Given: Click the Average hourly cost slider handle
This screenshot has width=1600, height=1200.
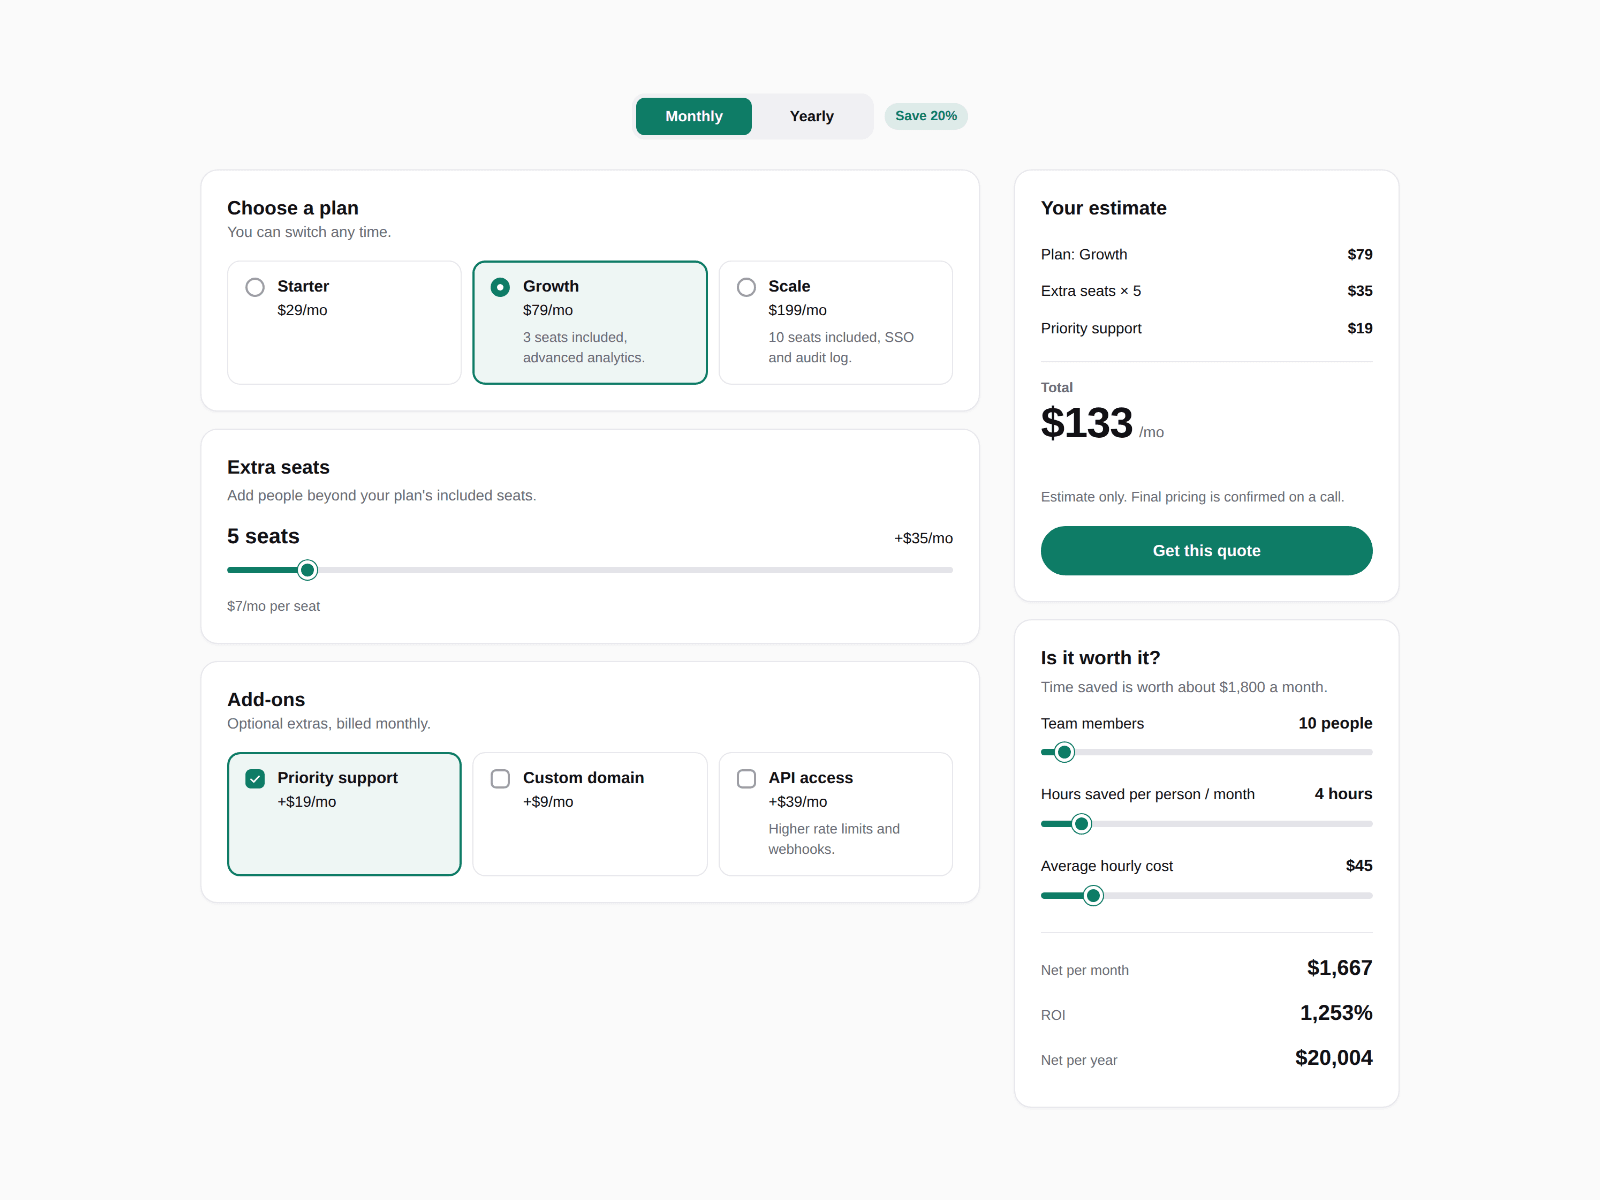Looking at the screenshot, I should 1094,895.
